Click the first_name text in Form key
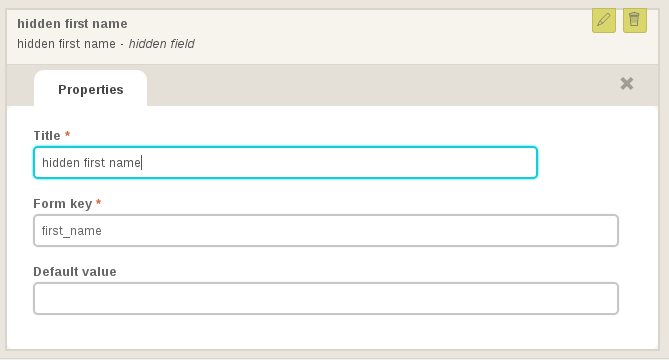 [72, 231]
